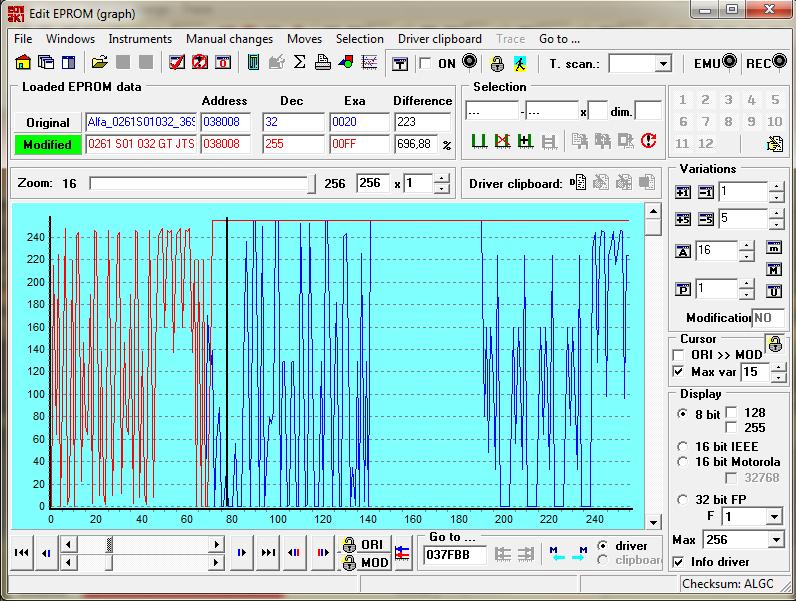Click the calculator icon in toolbar
796x601 pixels.
[x=253, y=63]
